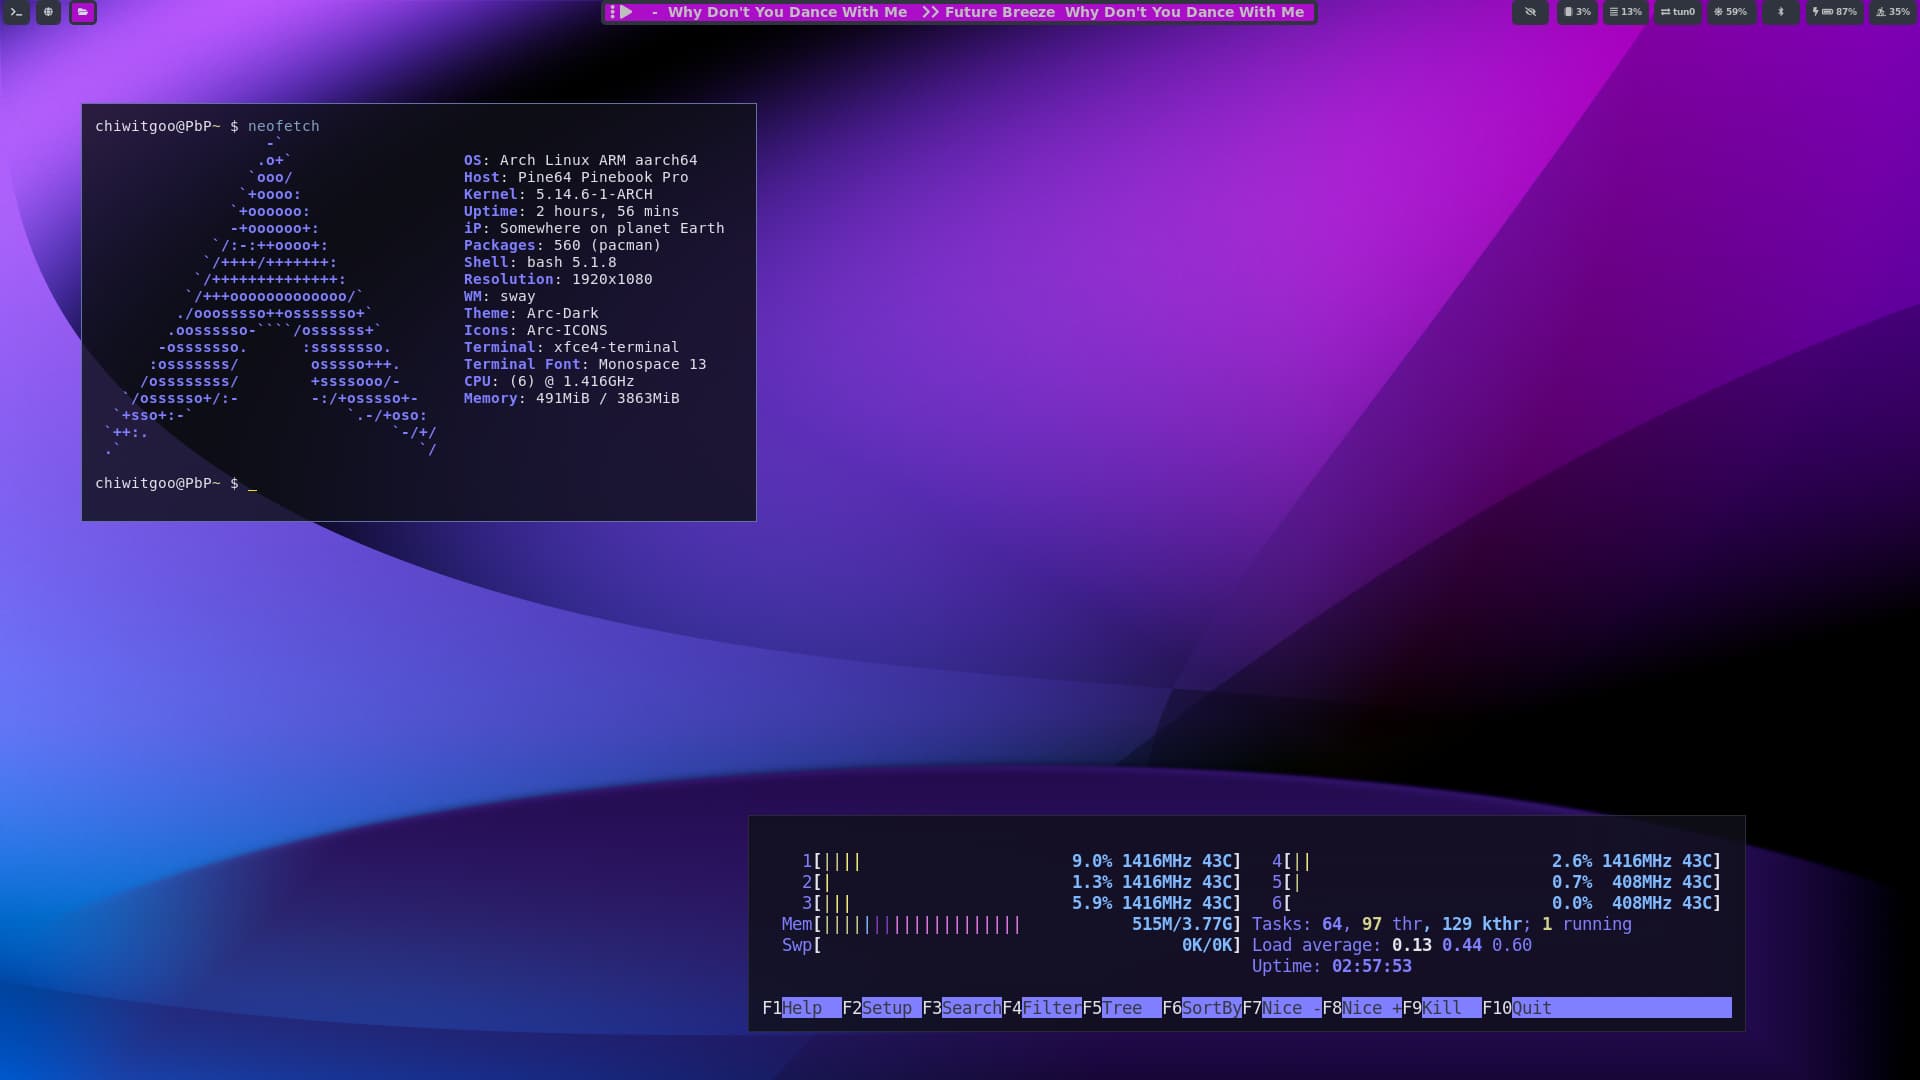Click "Host: Pine64 Pinebook Pro" line
The height and width of the screenshot is (1080, 1920).
576,177
